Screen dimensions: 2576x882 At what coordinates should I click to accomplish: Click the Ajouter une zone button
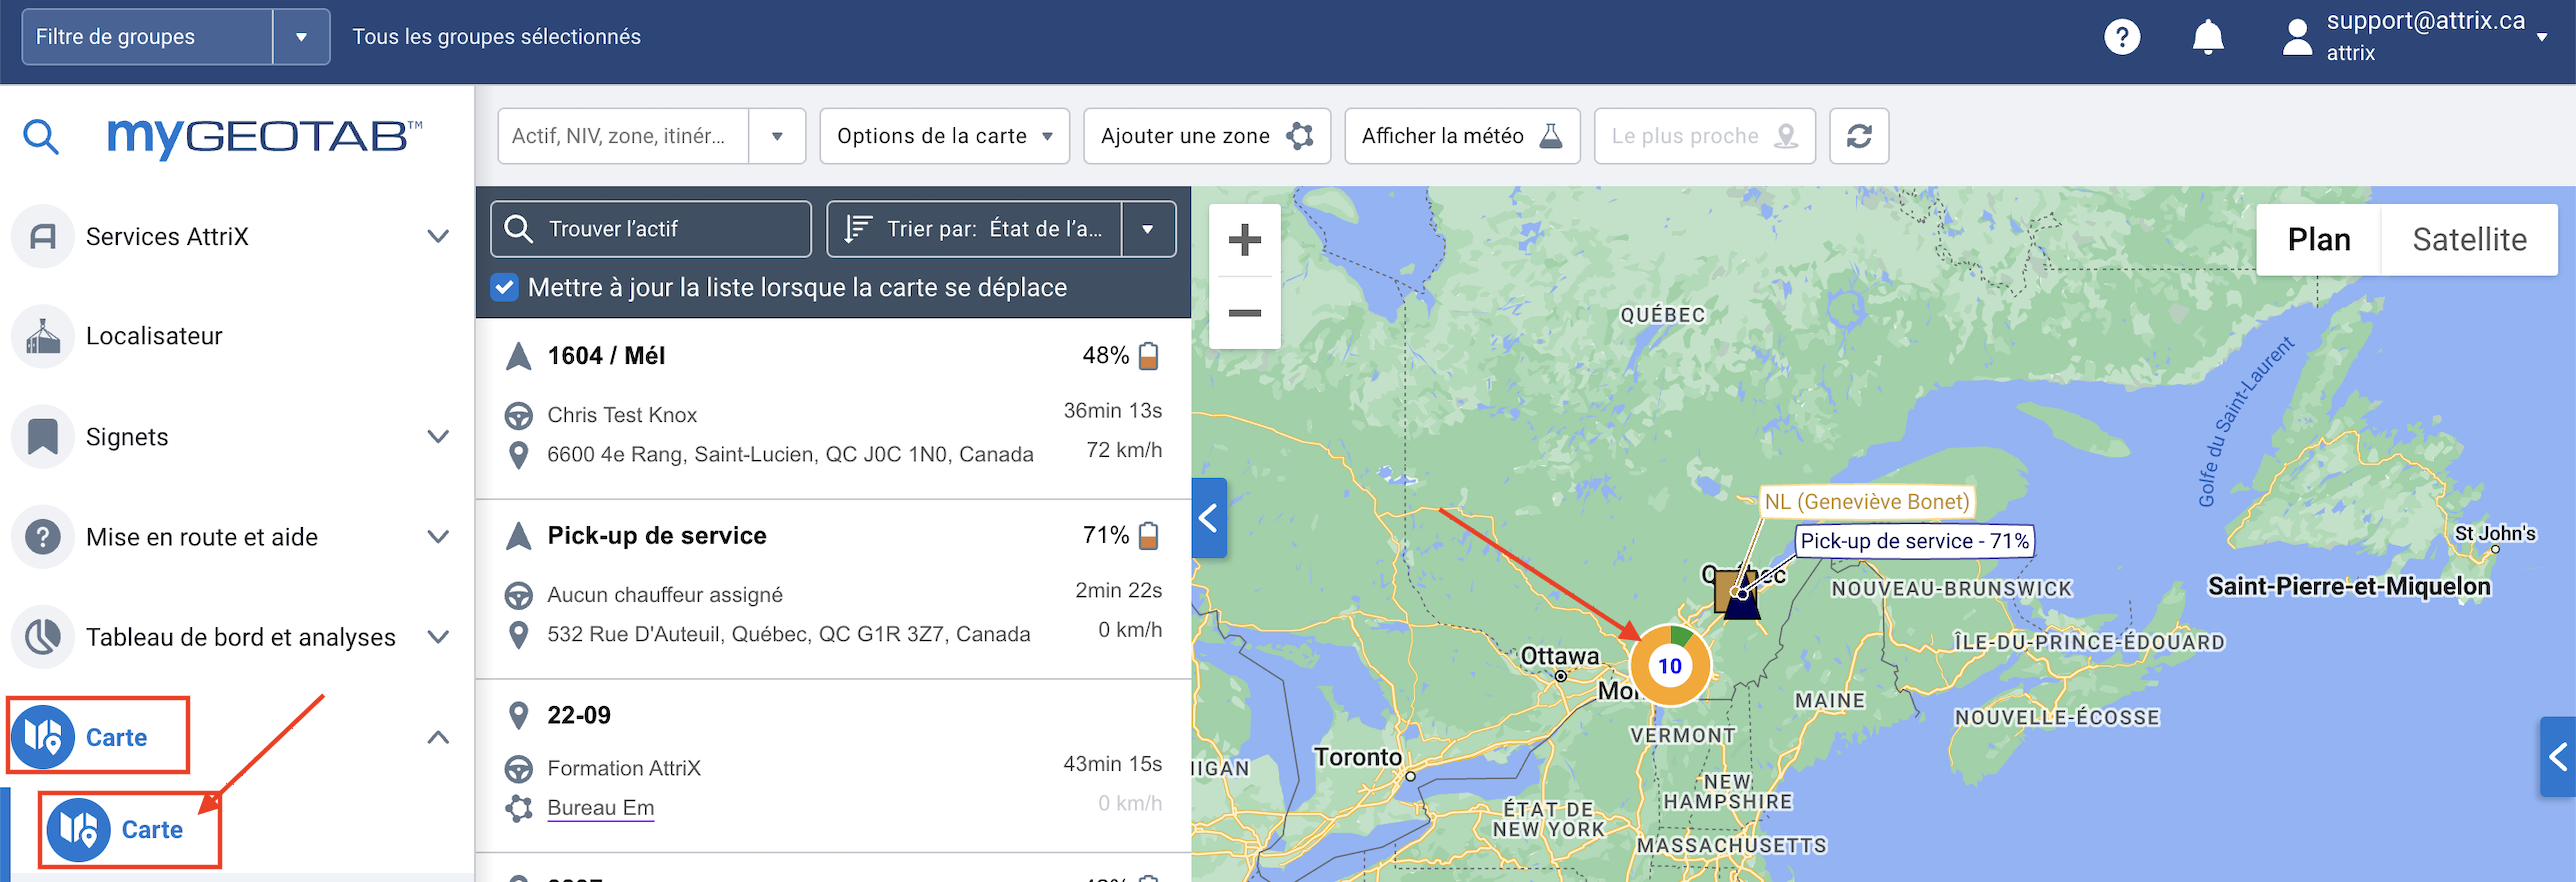[x=1206, y=136]
